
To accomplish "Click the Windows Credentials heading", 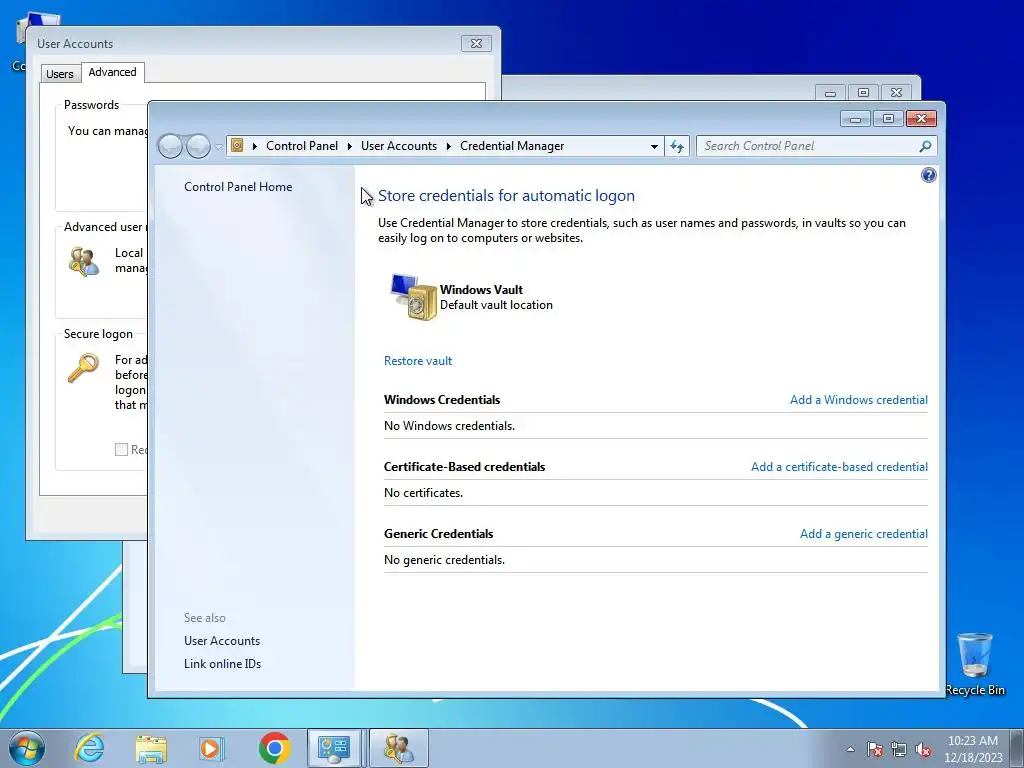I will click(x=441, y=400).
